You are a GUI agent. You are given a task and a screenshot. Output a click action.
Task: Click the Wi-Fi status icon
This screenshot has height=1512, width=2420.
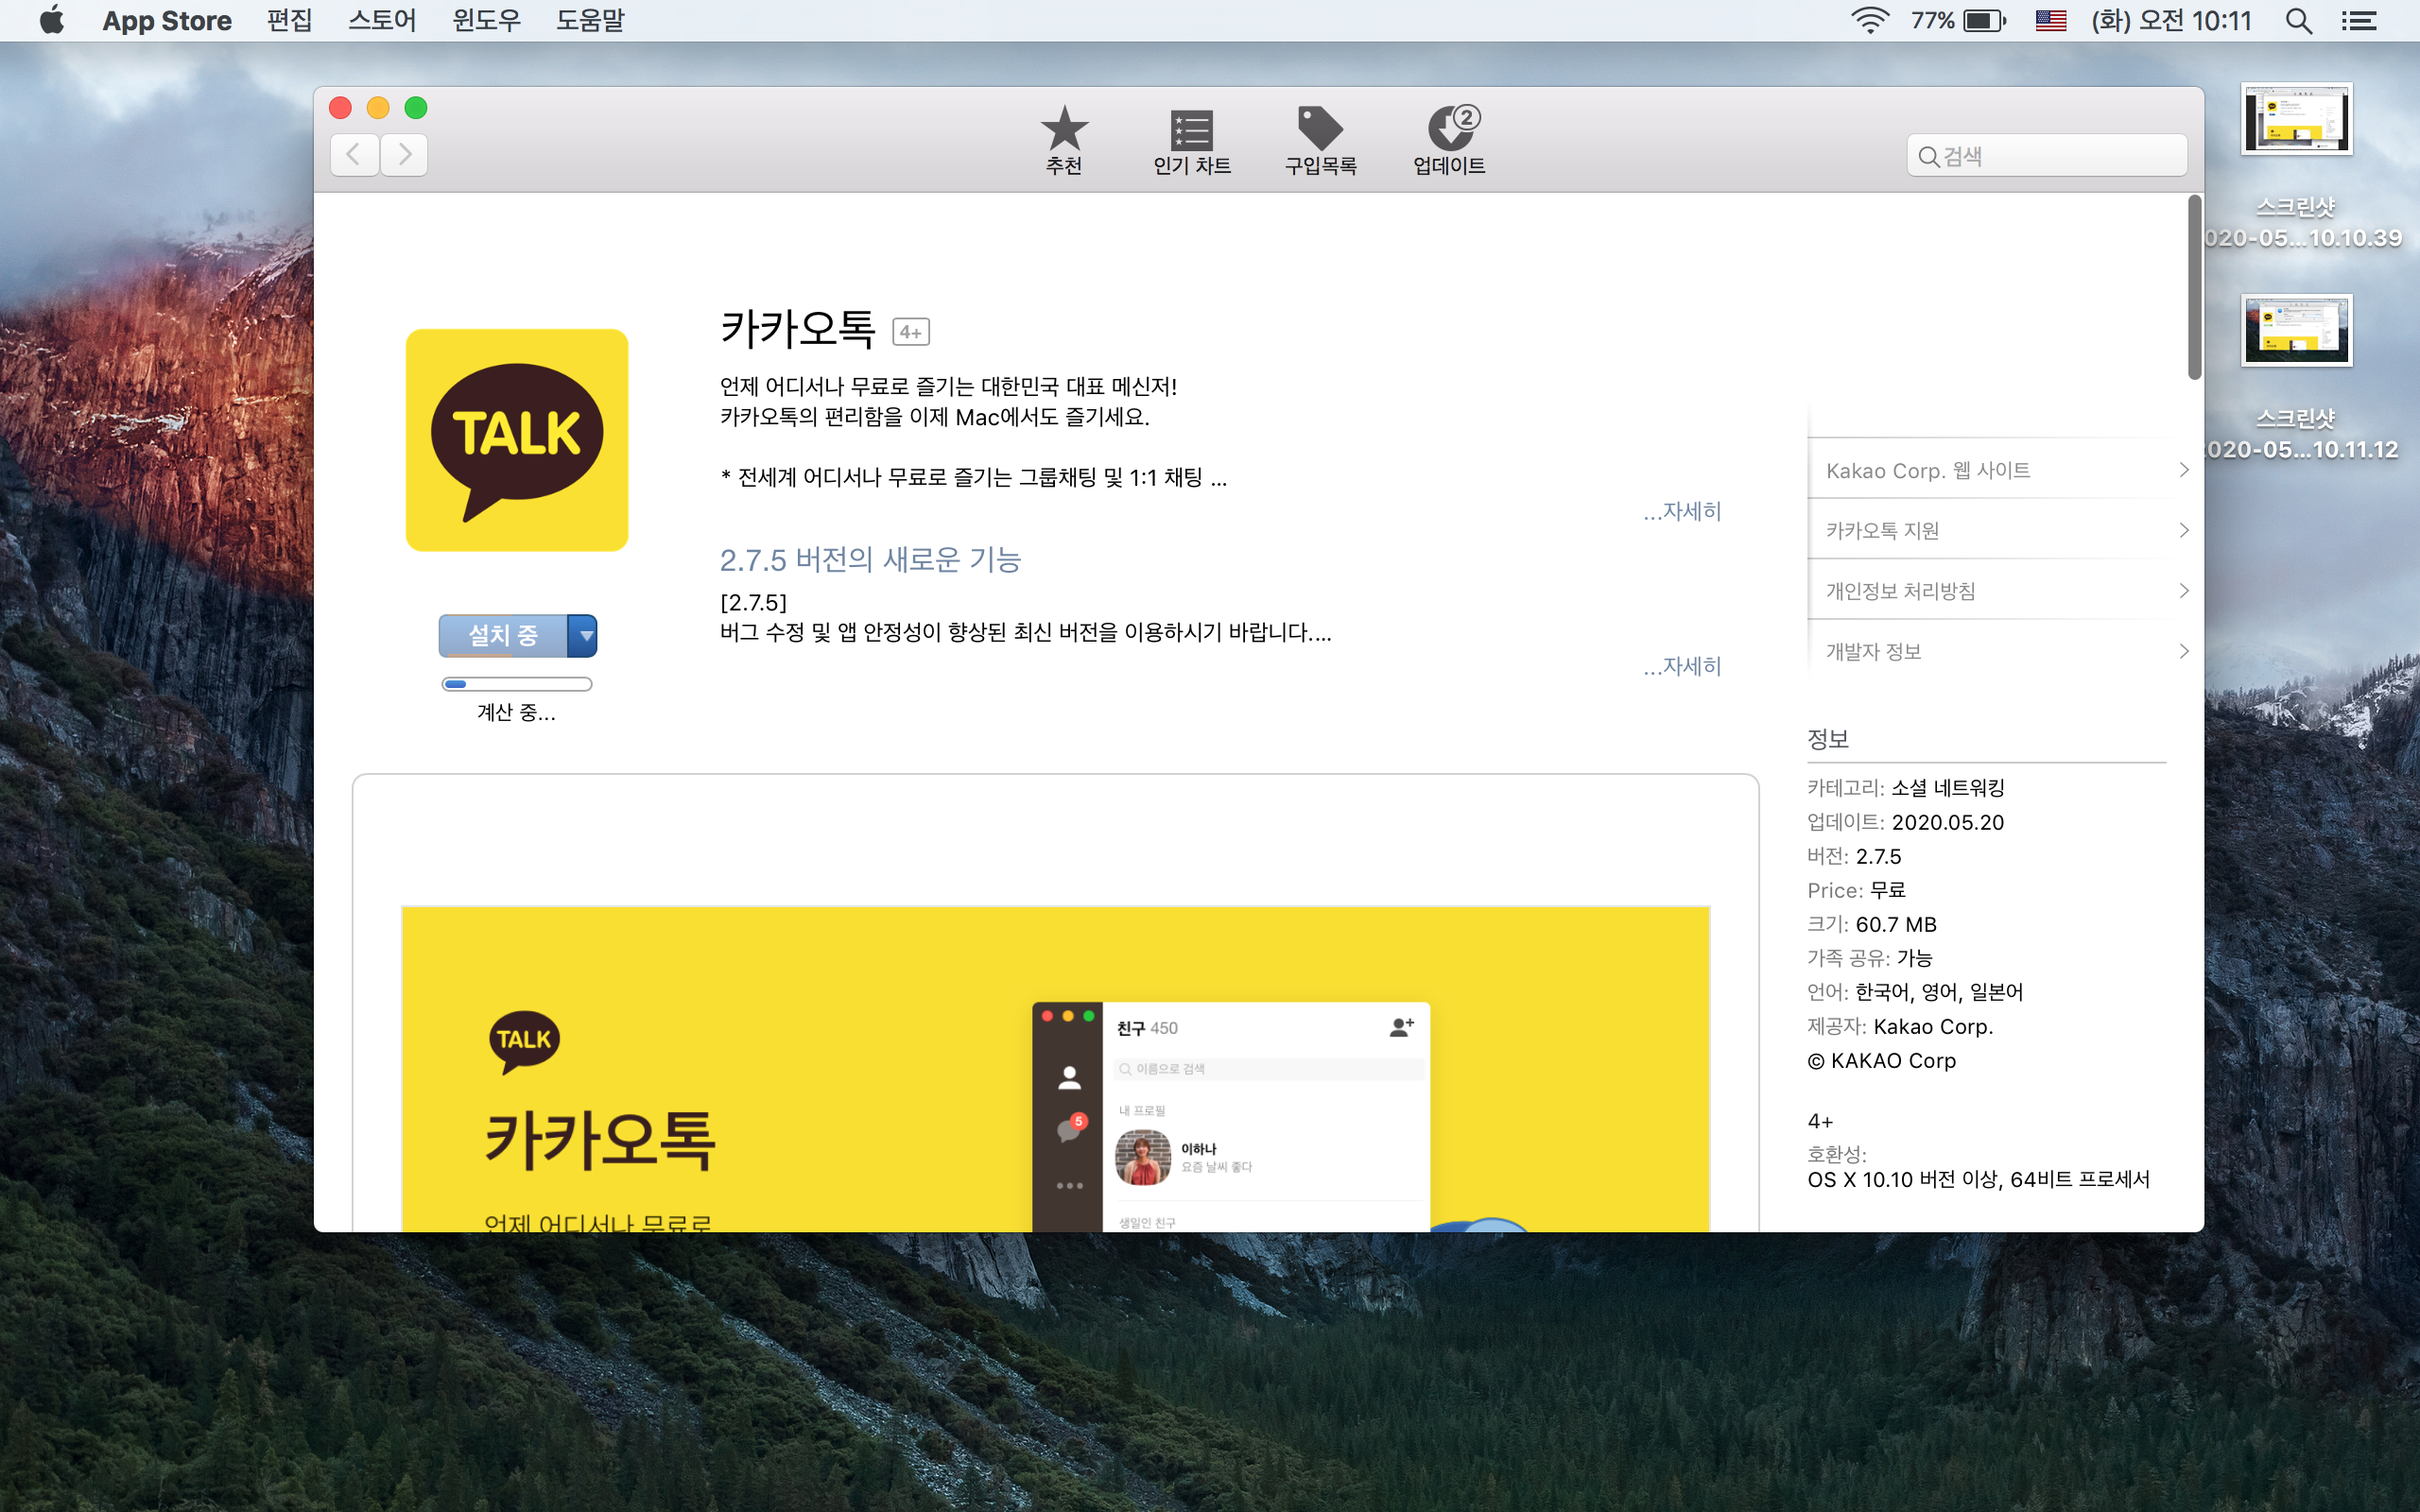[1869, 20]
